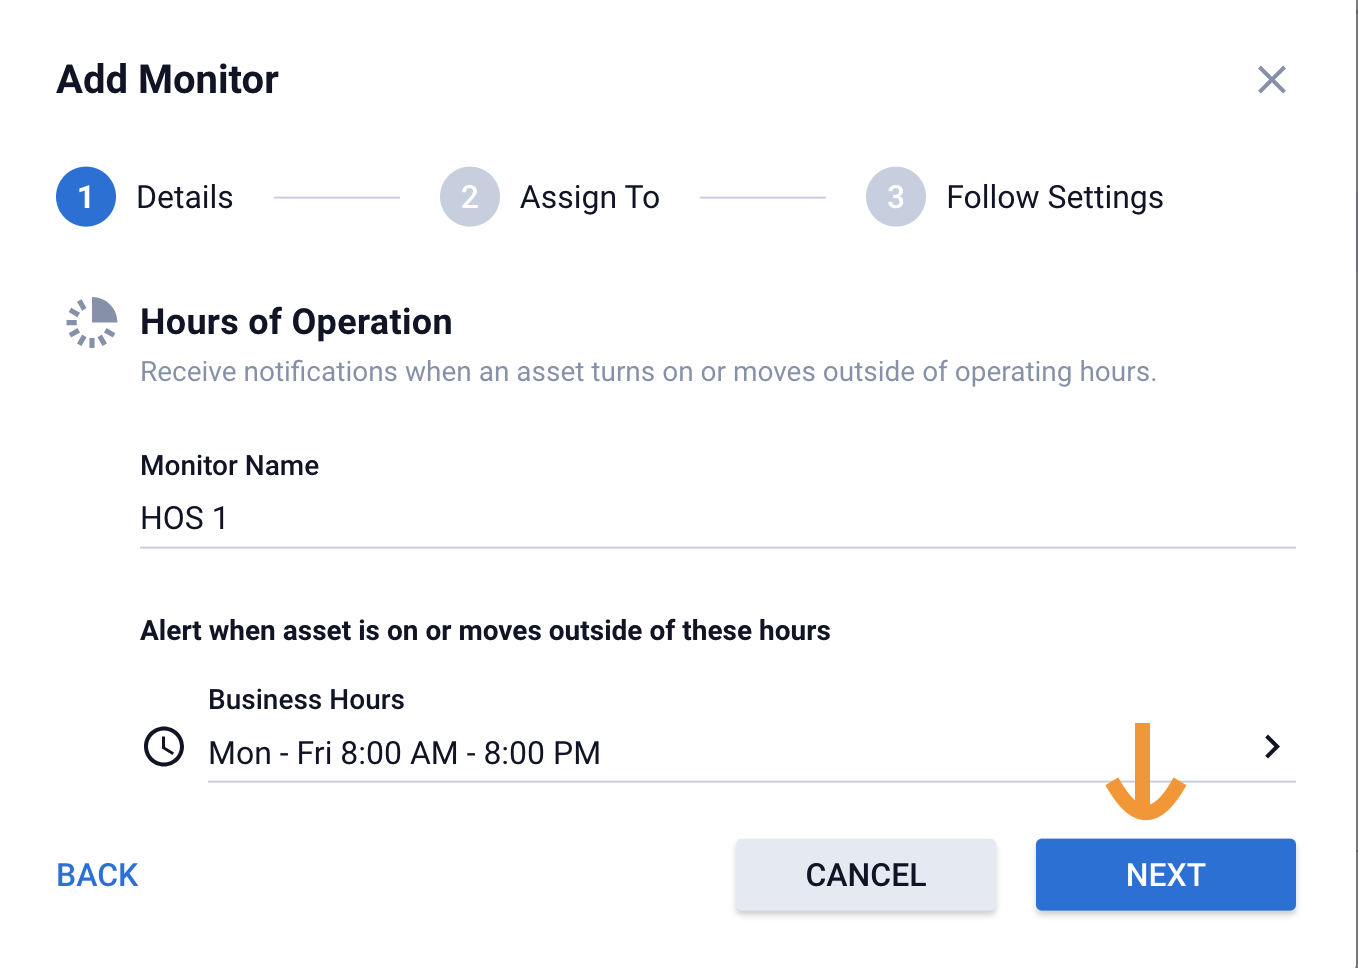The image size is (1358, 968).
Task: Select the step 2 circle
Action: [469, 197]
